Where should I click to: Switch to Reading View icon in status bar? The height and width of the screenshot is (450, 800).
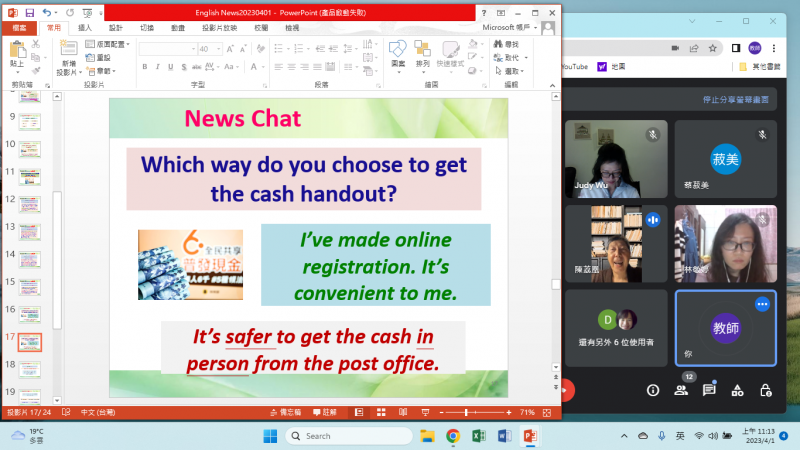pos(403,412)
